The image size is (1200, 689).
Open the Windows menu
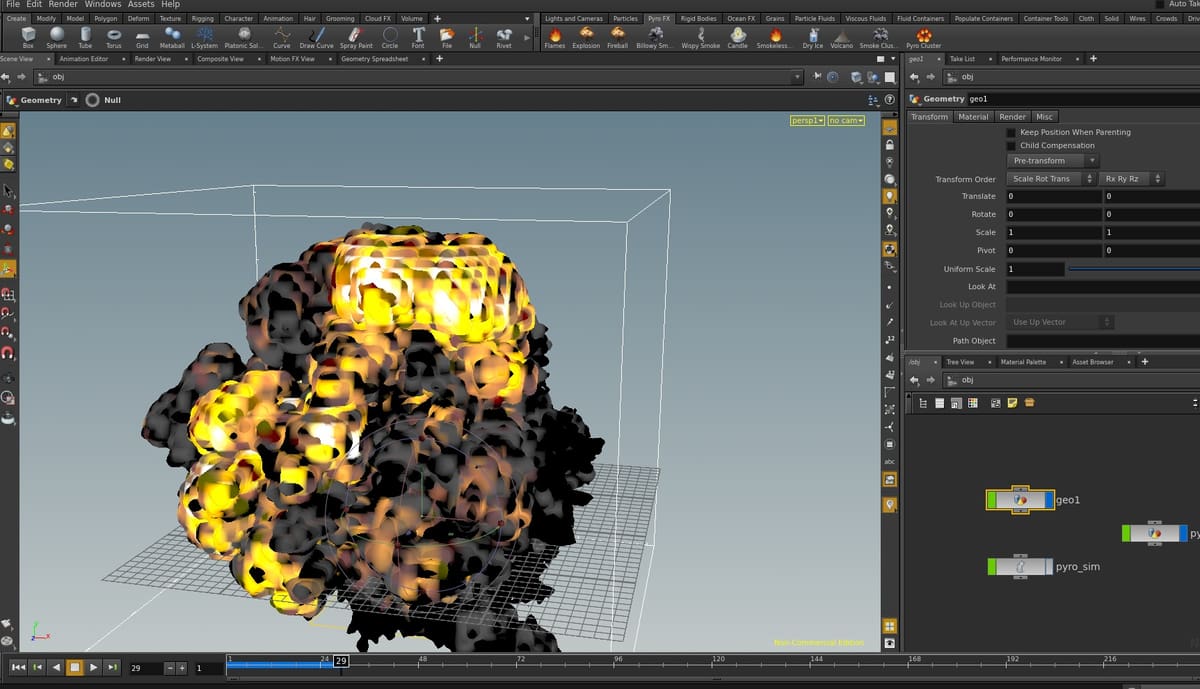(102, 4)
